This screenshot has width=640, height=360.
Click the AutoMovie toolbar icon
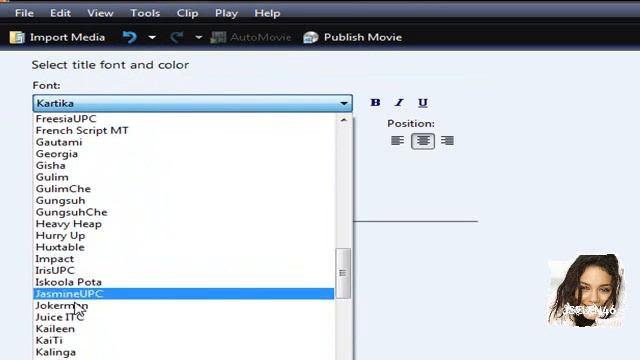pyautogui.click(x=218, y=38)
